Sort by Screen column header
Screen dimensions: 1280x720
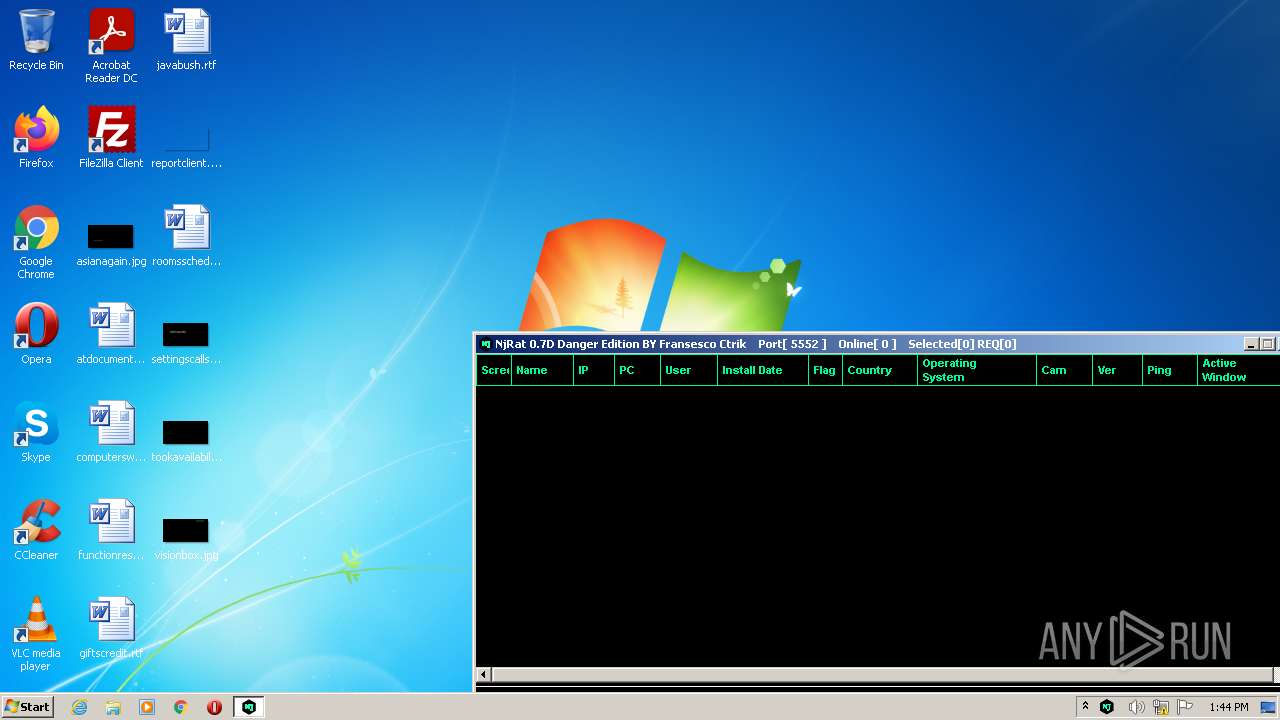[x=494, y=370]
